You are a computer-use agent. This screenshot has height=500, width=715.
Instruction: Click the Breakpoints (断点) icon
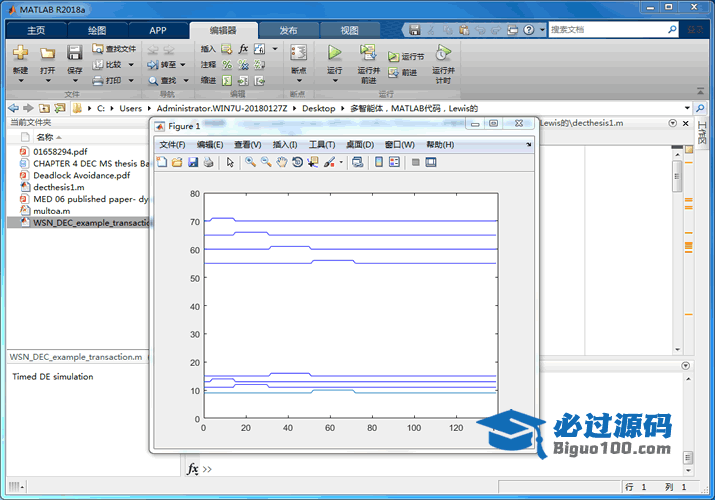click(x=299, y=53)
